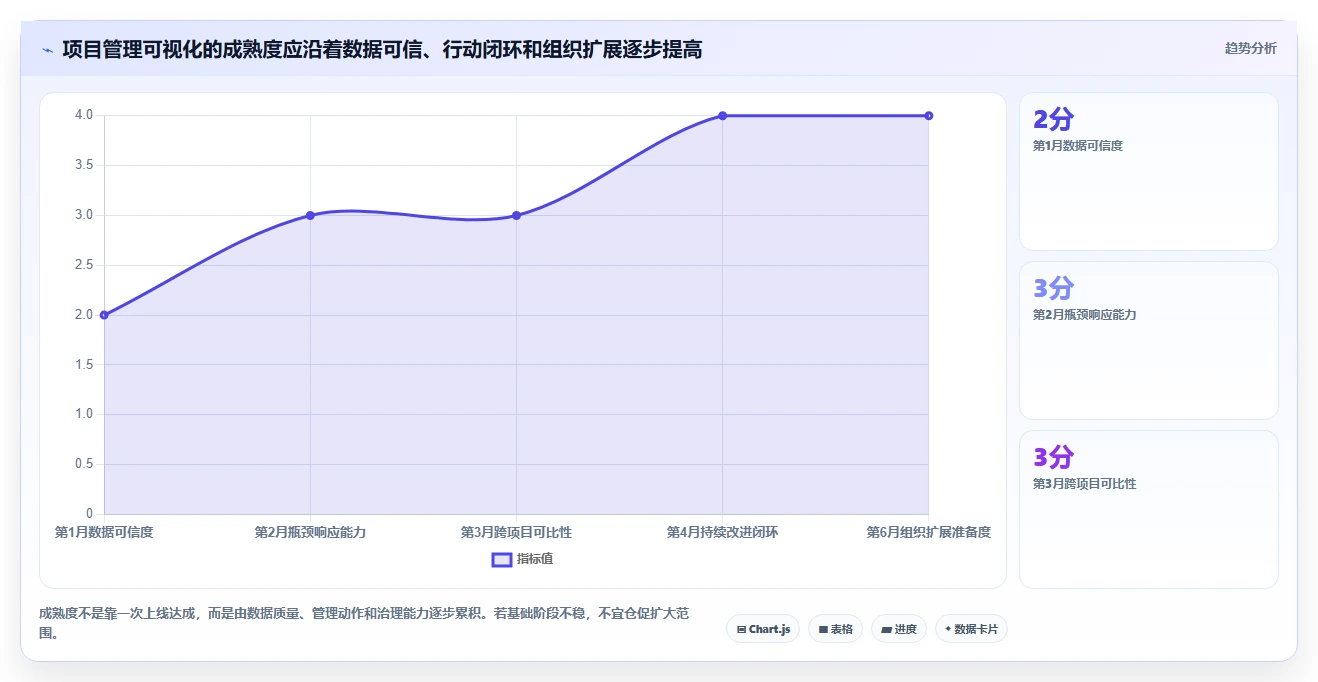Click y-axis tick 4.0
The height and width of the screenshot is (682, 1318).
(x=84, y=115)
